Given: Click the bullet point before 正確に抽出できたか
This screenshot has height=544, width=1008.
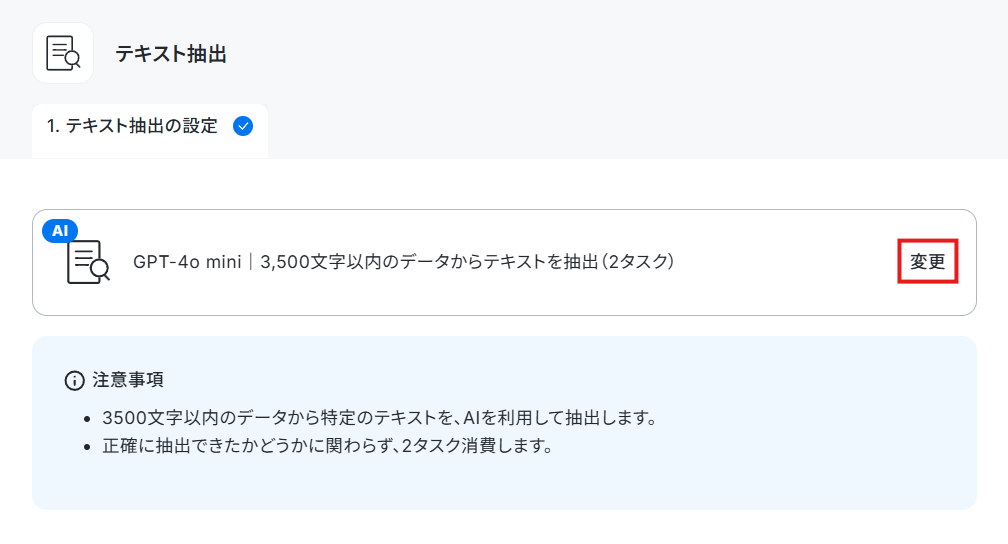Looking at the screenshot, I should click(x=87, y=447).
